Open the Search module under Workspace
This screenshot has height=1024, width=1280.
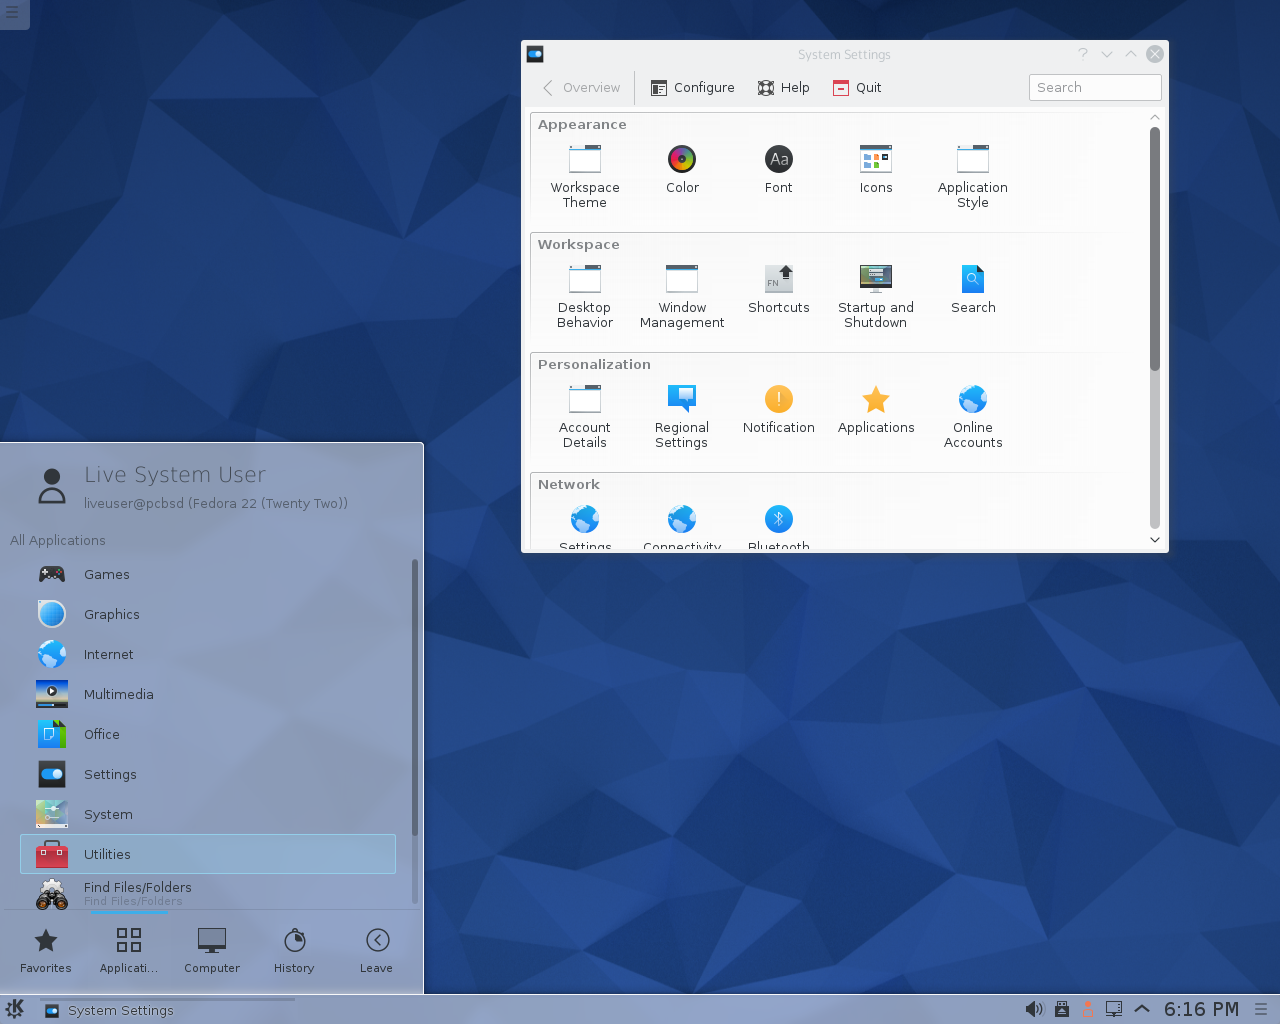click(x=973, y=290)
